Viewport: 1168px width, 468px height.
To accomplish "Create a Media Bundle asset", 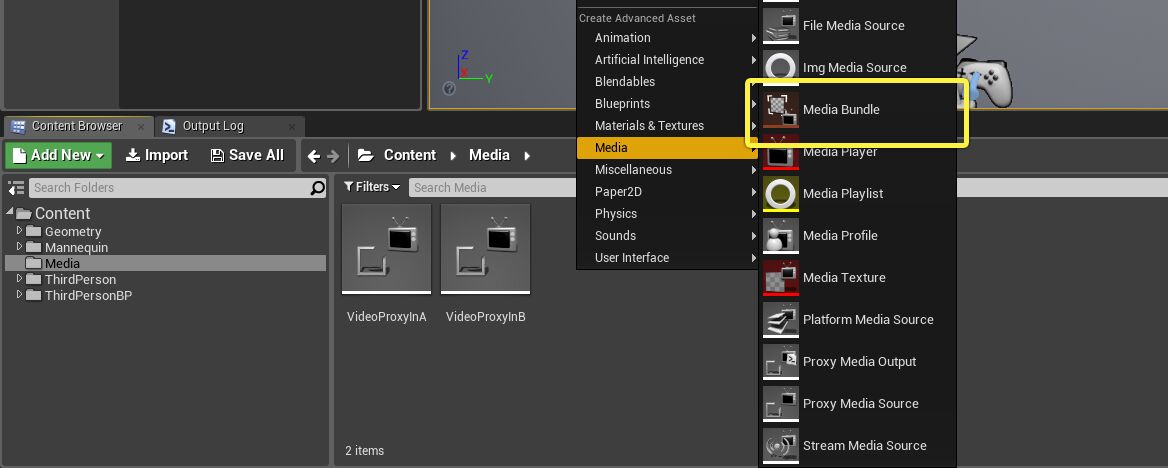I will point(857,110).
